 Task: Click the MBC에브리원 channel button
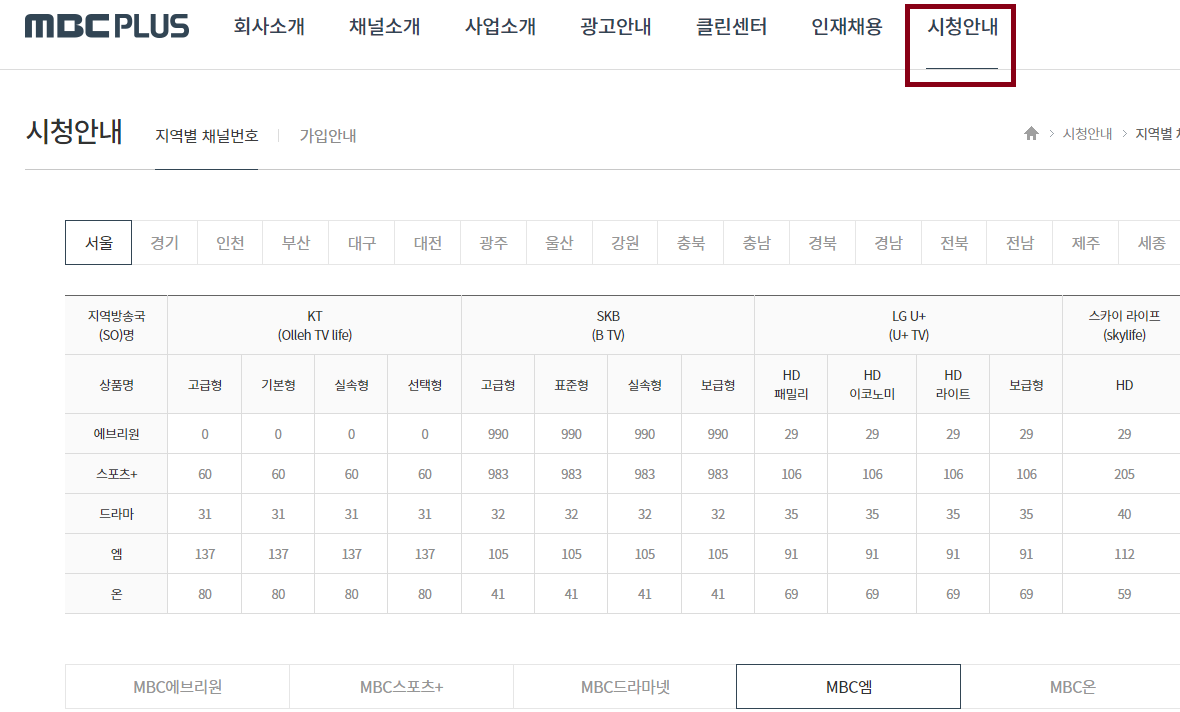point(177,686)
